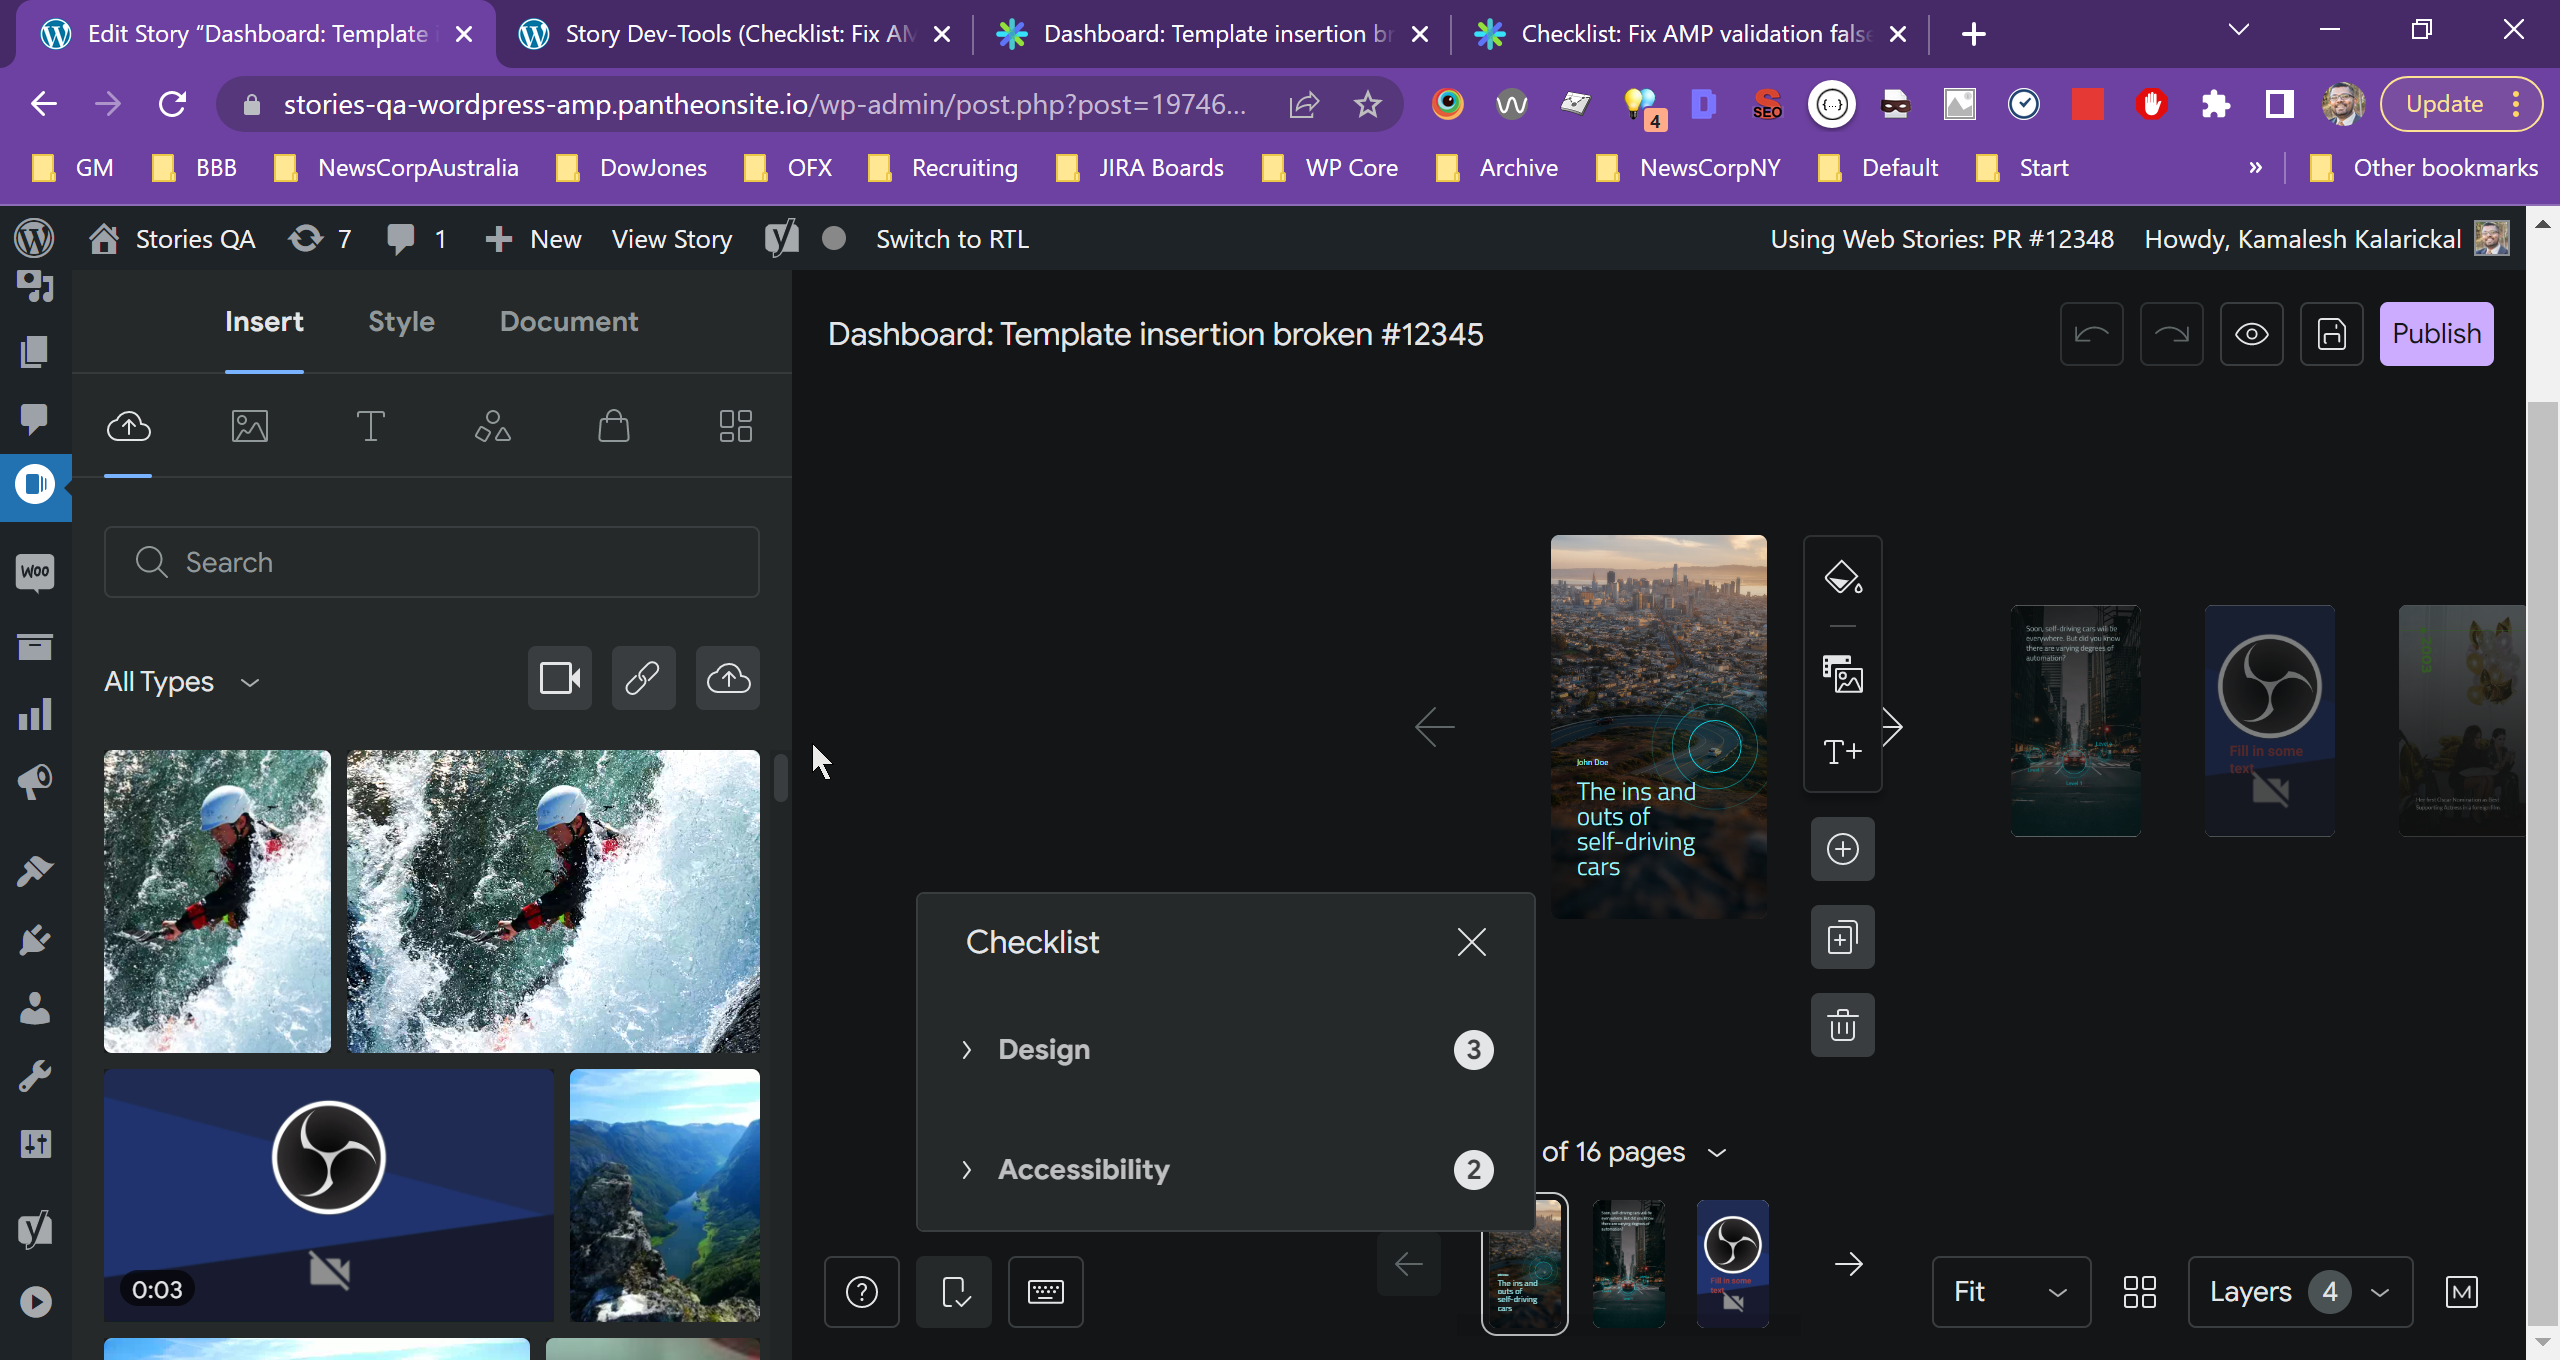Expand the Design checklist section
The width and height of the screenshot is (2560, 1360).
pyautogui.click(x=1226, y=1050)
